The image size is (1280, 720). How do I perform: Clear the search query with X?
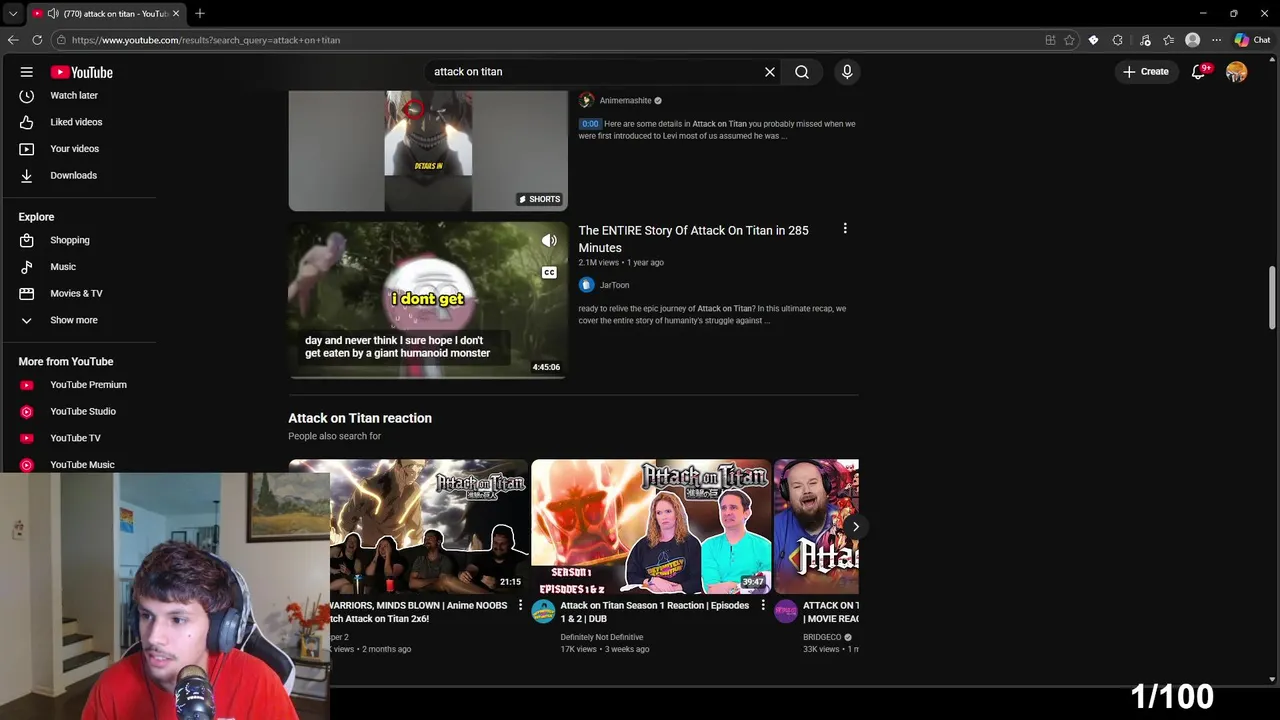tap(770, 72)
